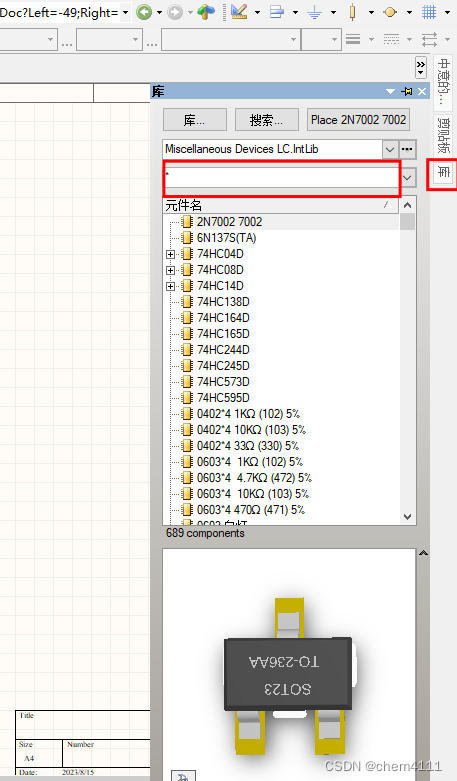The image size is (457, 781).
Task: Select component 74HC245D
Action: [x=223, y=366]
